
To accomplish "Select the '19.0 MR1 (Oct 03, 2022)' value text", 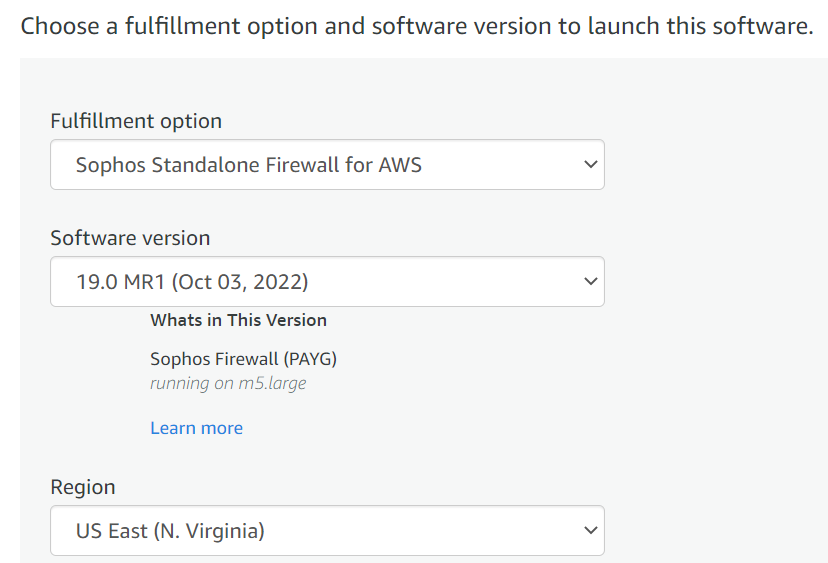I will pos(192,282).
